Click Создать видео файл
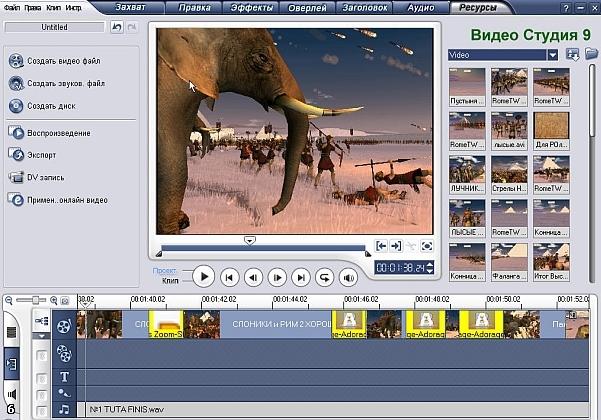Image resolution: width=601 pixels, height=420 pixels. (64, 61)
